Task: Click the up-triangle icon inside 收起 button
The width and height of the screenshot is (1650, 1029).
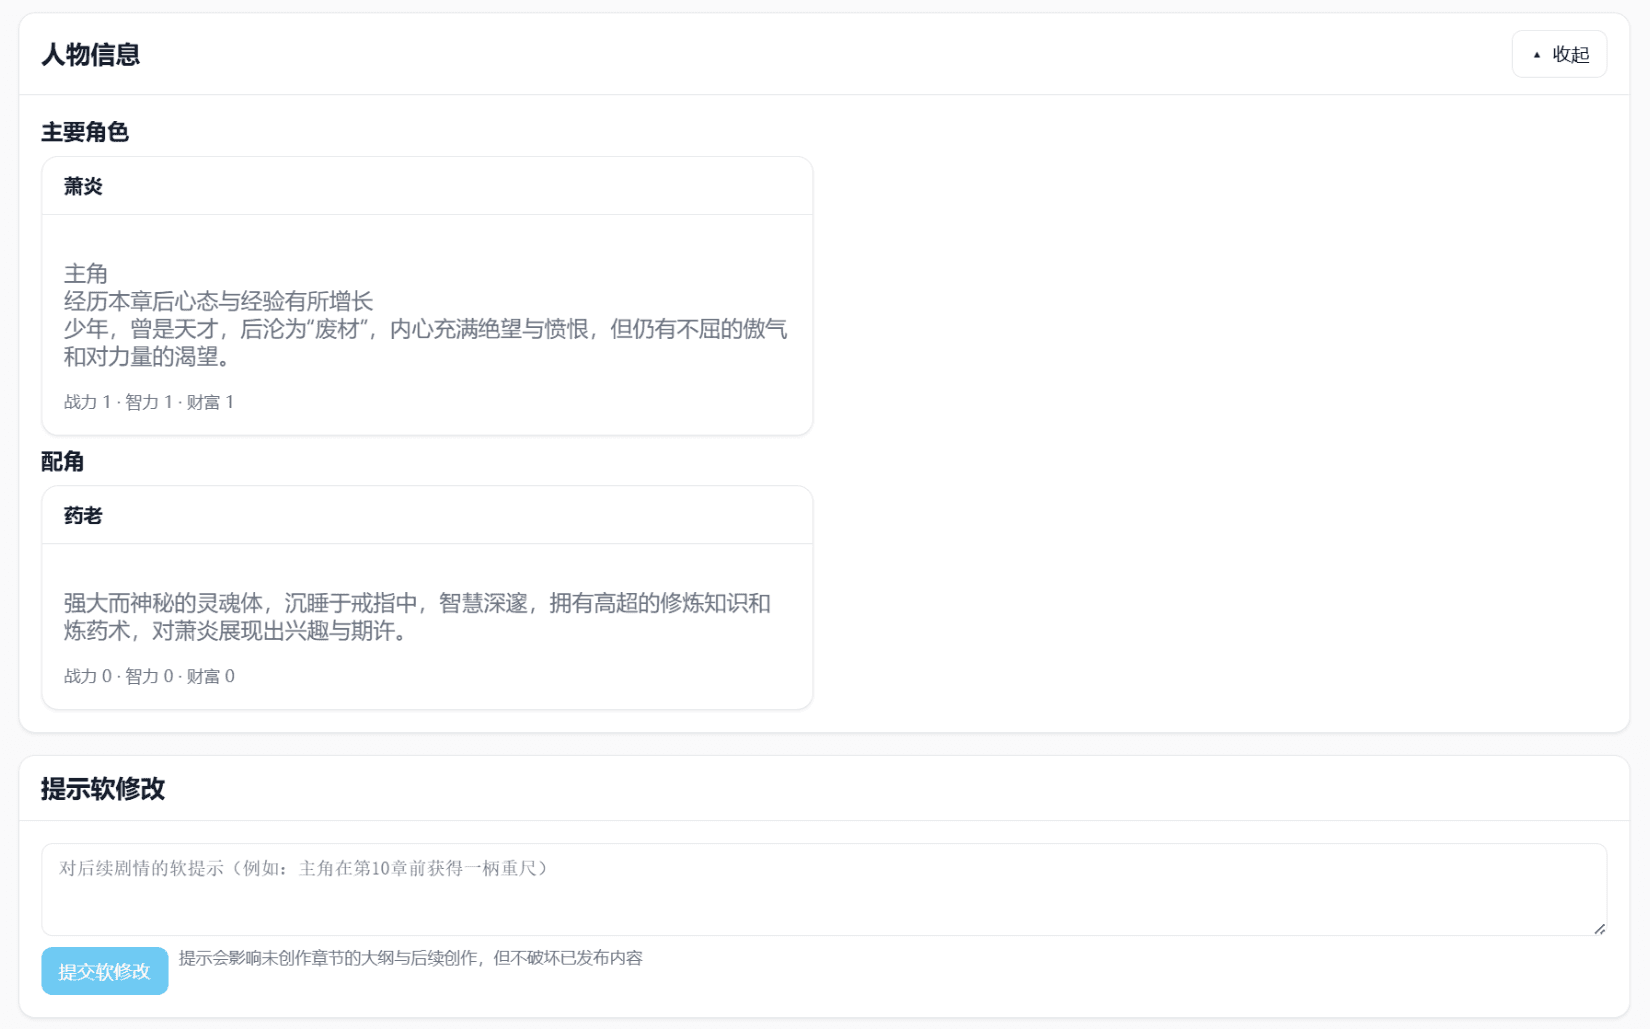Action: (1537, 55)
